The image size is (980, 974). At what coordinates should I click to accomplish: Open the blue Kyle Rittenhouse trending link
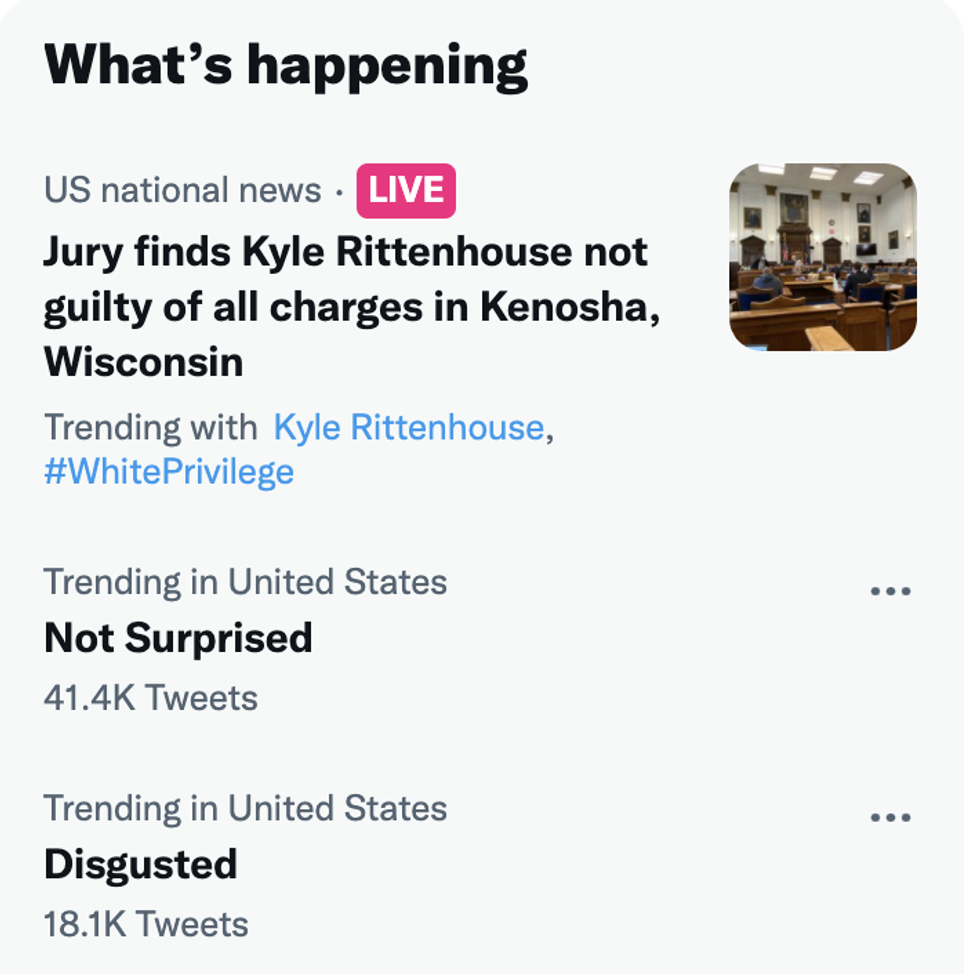pos(408,428)
